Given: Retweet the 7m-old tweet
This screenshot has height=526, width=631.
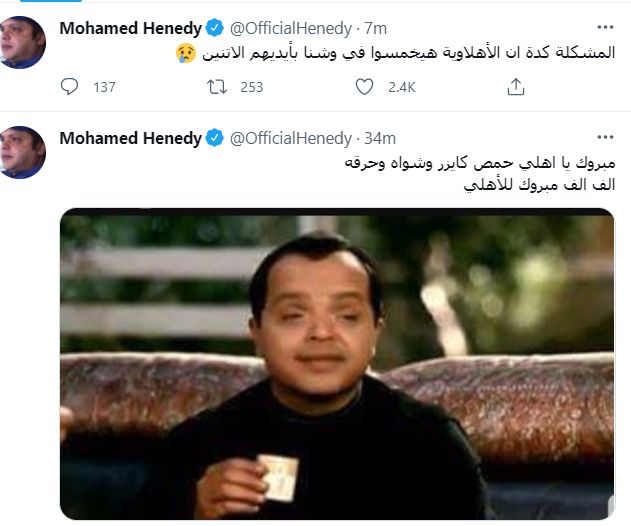Looking at the screenshot, I should [x=217, y=87].
